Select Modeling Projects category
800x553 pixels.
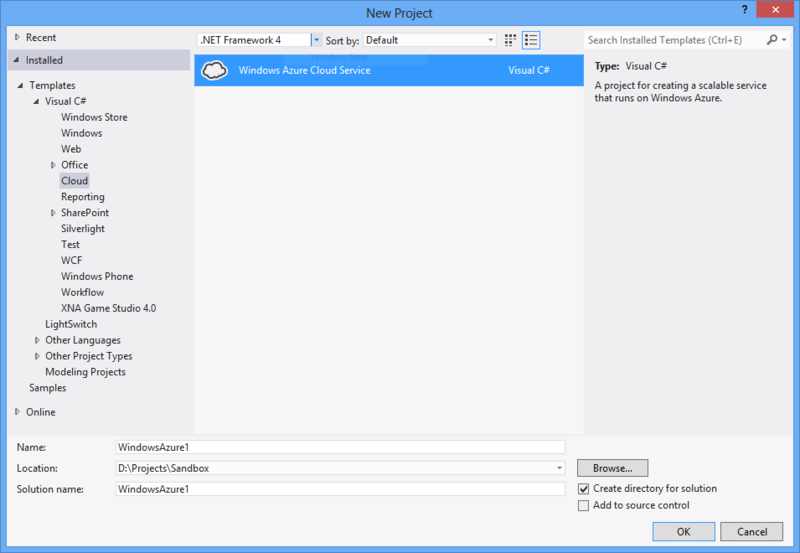coord(85,372)
